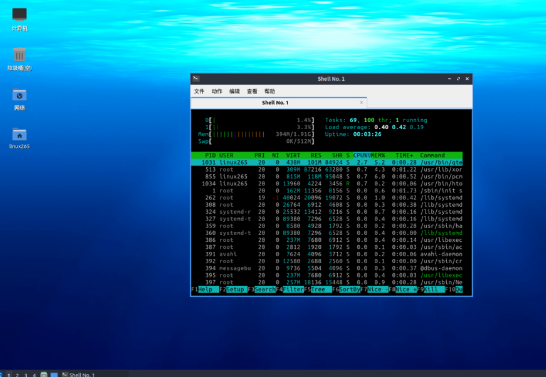
Task: Select process row PID 513
Action: [327, 170]
